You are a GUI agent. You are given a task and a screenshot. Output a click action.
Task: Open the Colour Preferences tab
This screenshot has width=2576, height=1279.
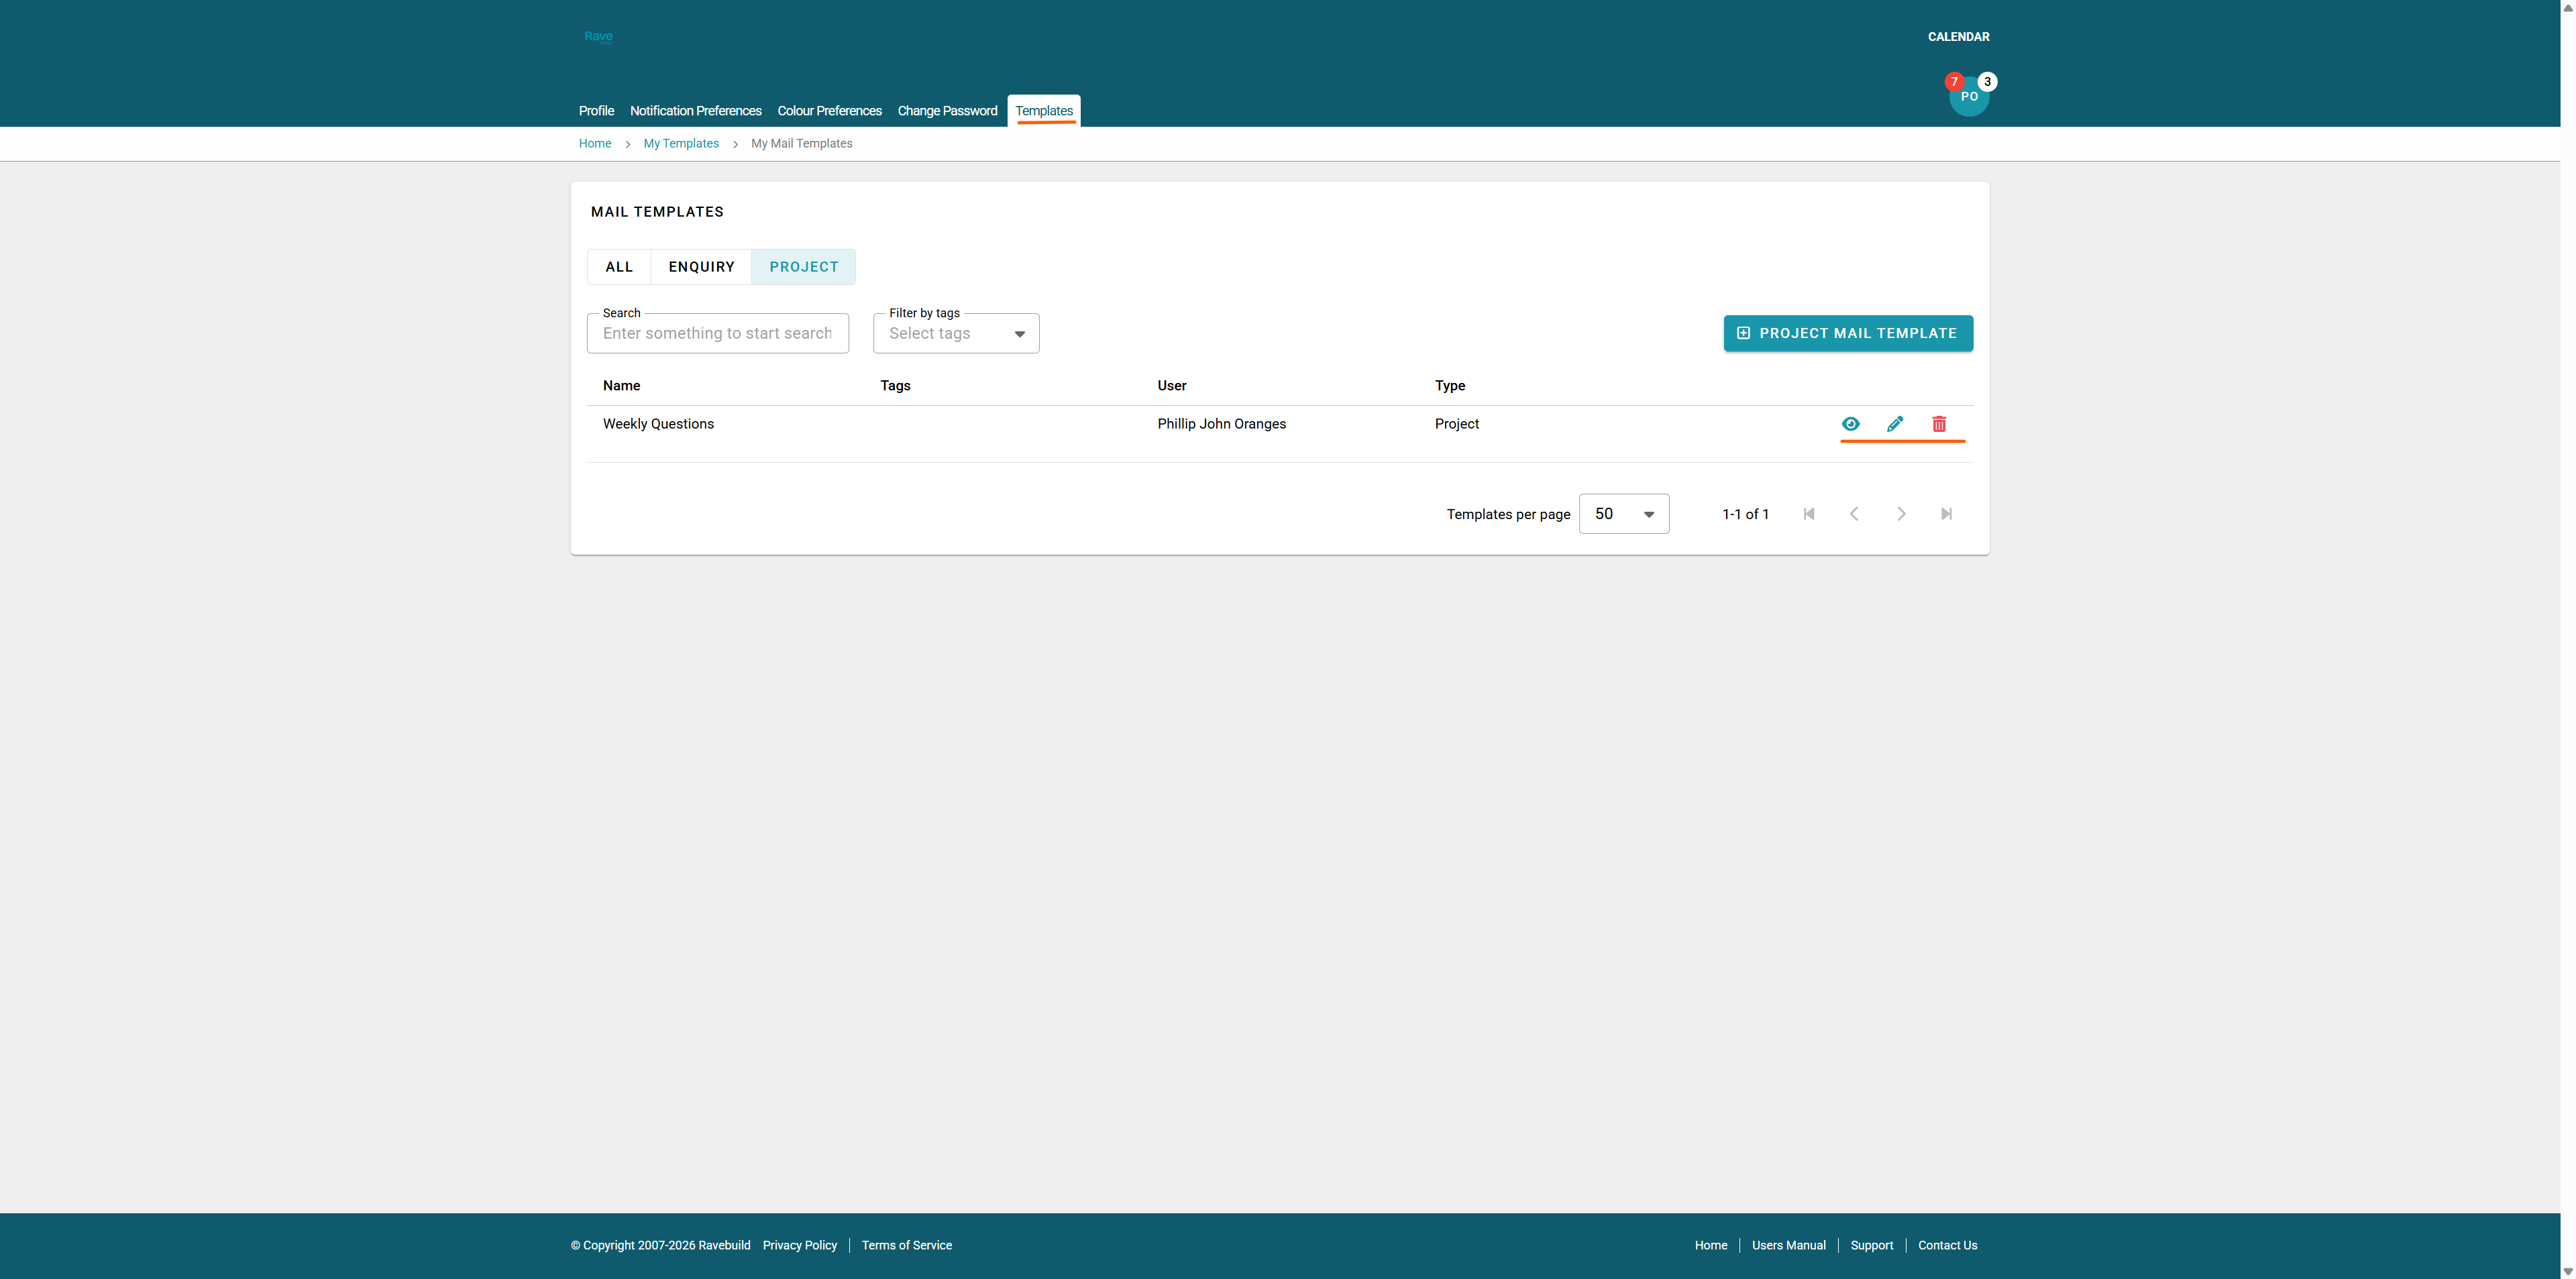pos(829,111)
